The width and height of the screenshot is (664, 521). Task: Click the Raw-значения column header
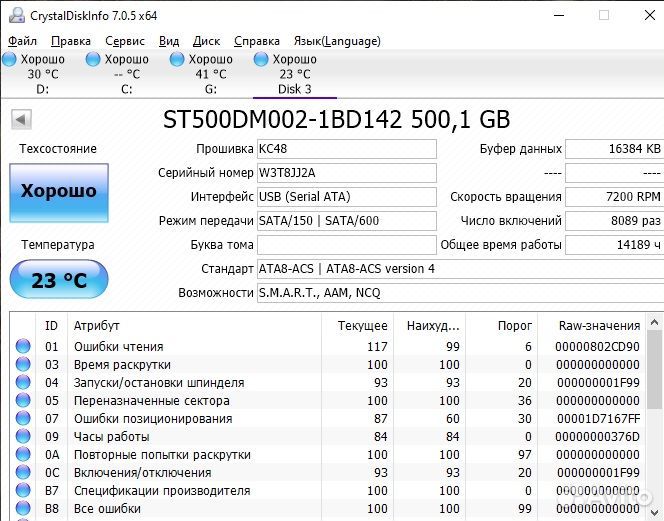point(592,326)
